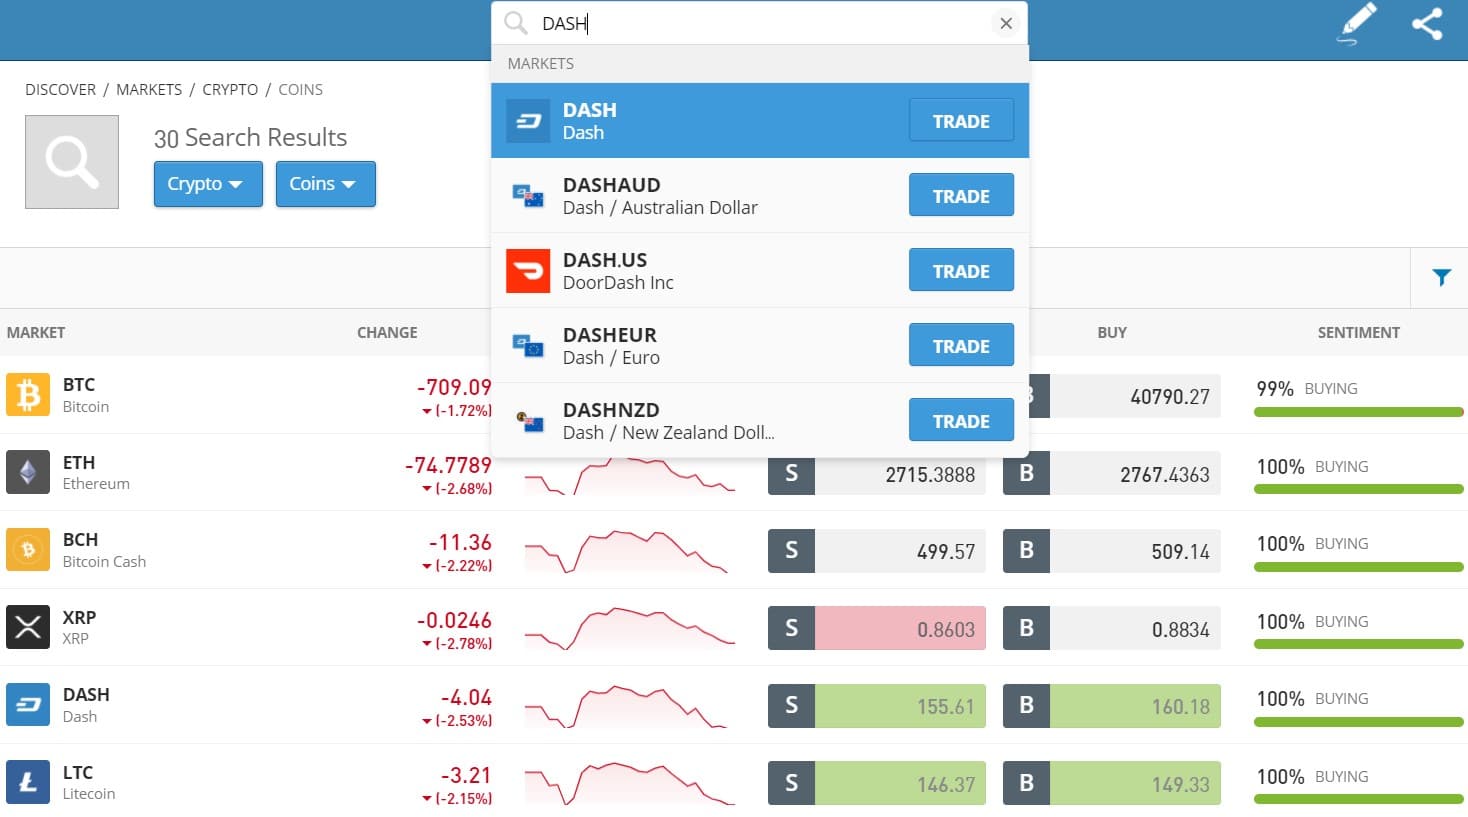Click the S sell button for BCH

coord(791,550)
